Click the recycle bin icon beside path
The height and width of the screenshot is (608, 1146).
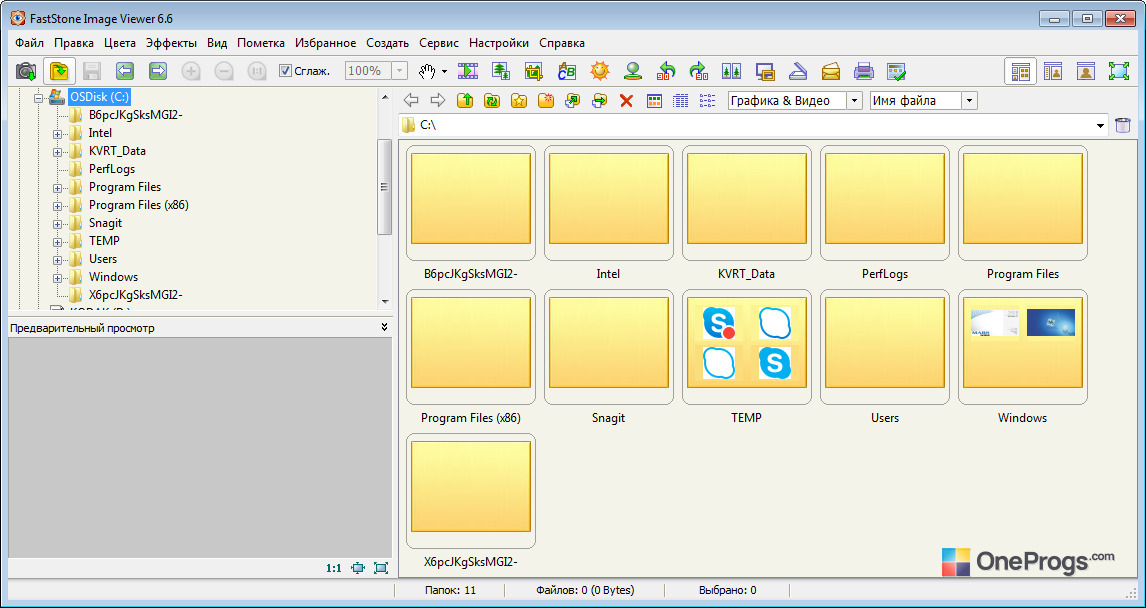click(1123, 125)
